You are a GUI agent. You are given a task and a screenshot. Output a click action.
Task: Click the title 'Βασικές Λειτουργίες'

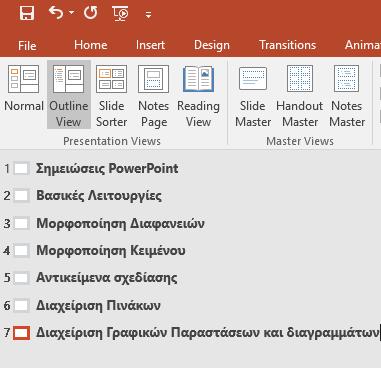point(99,196)
